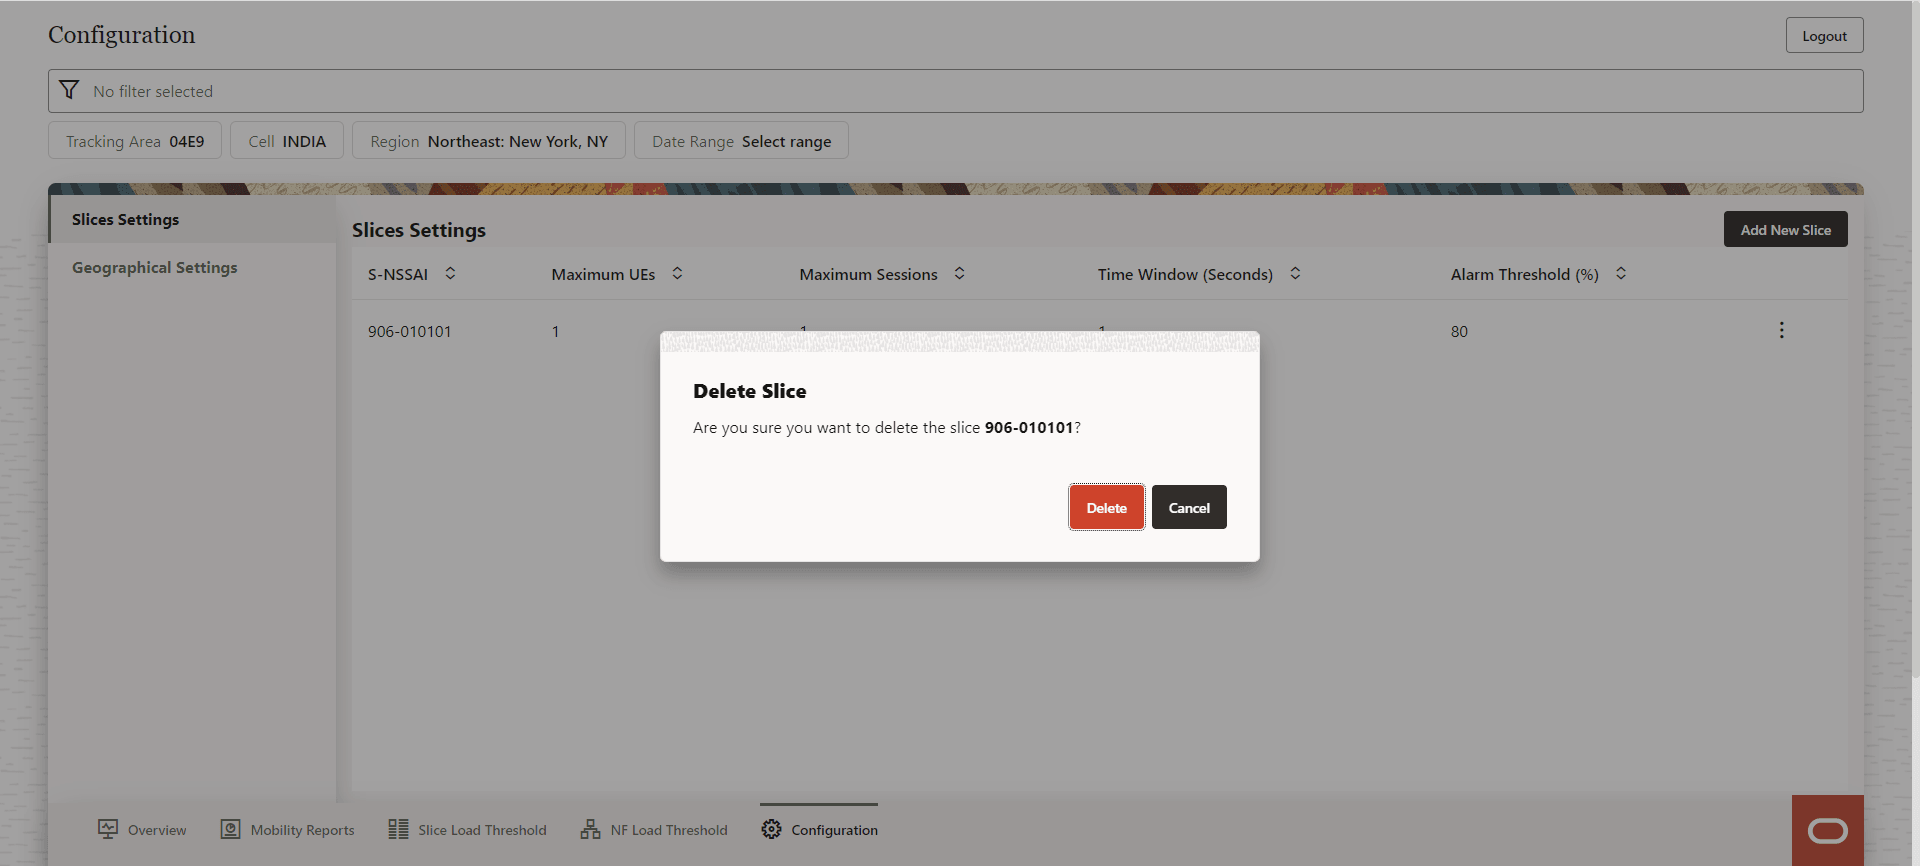Image resolution: width=1920 pixels, height=866 pixels.
Task: Click the S-NSSAI column header
Action: [x=397, y=274]
